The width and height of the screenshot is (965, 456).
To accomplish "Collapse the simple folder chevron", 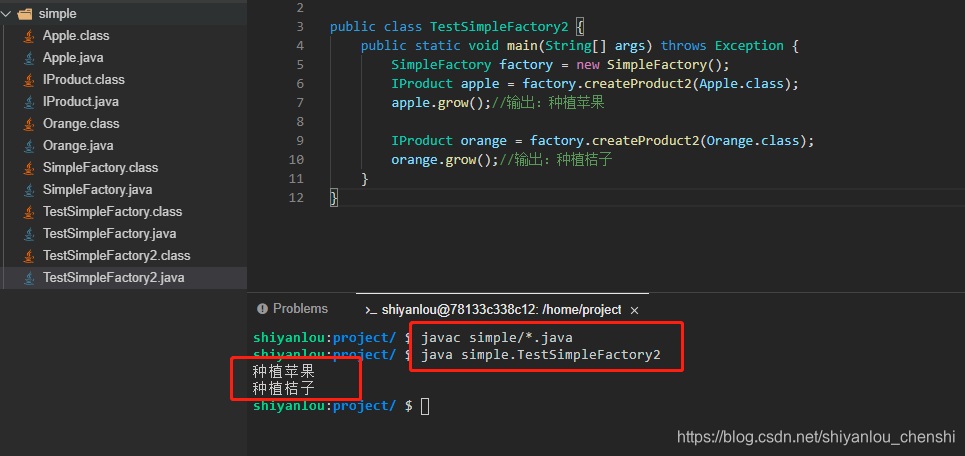I will click(6, 14).
